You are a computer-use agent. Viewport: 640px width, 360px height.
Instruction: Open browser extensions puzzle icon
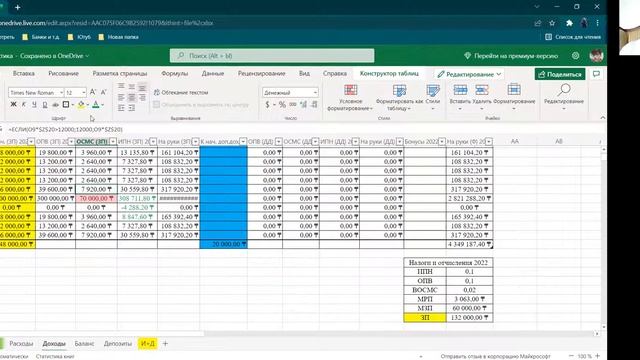tap(569, 23)
